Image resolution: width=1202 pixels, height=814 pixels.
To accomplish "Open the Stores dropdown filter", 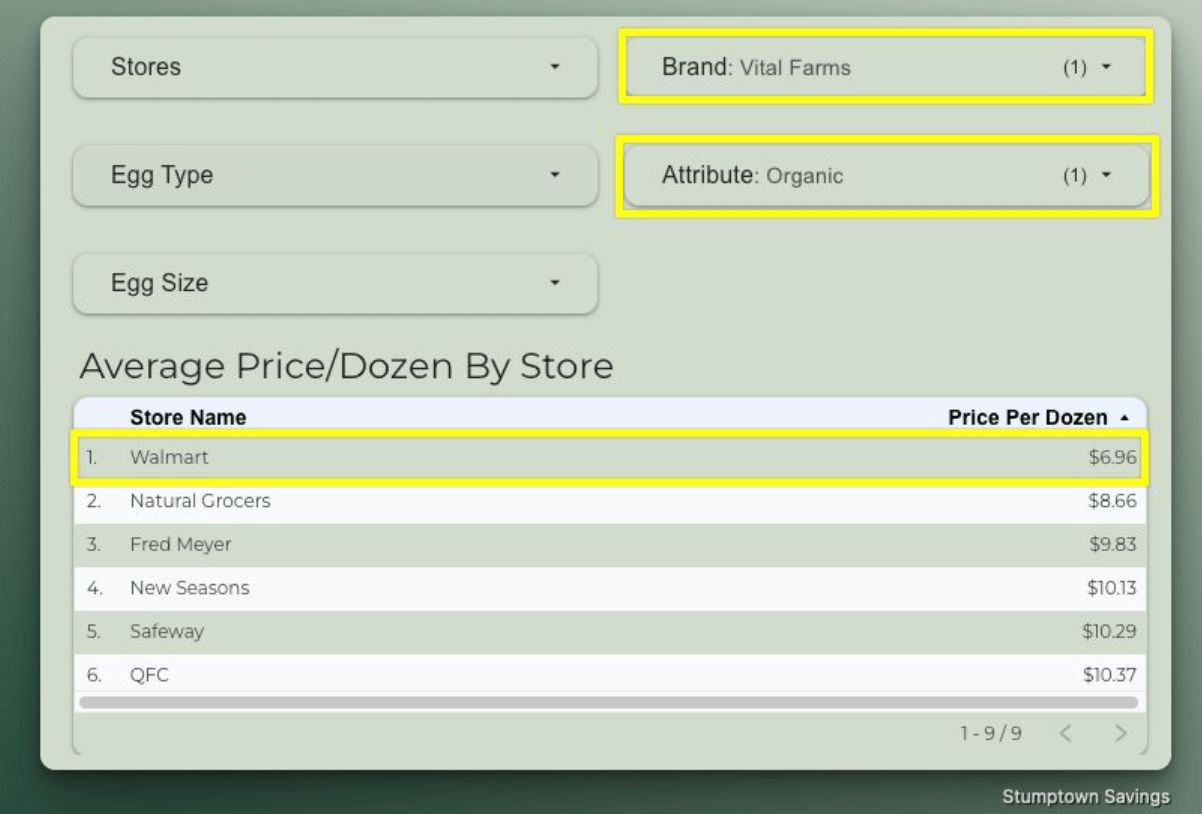I will tap(335, 68).
